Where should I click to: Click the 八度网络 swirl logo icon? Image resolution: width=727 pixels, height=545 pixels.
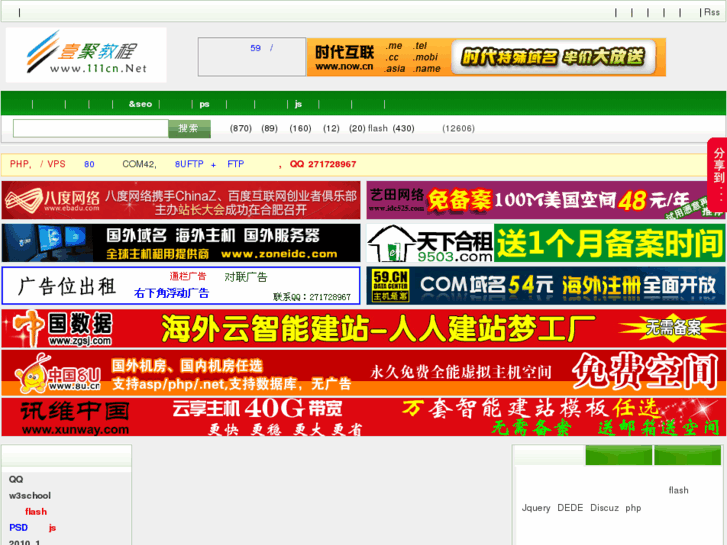23,200
